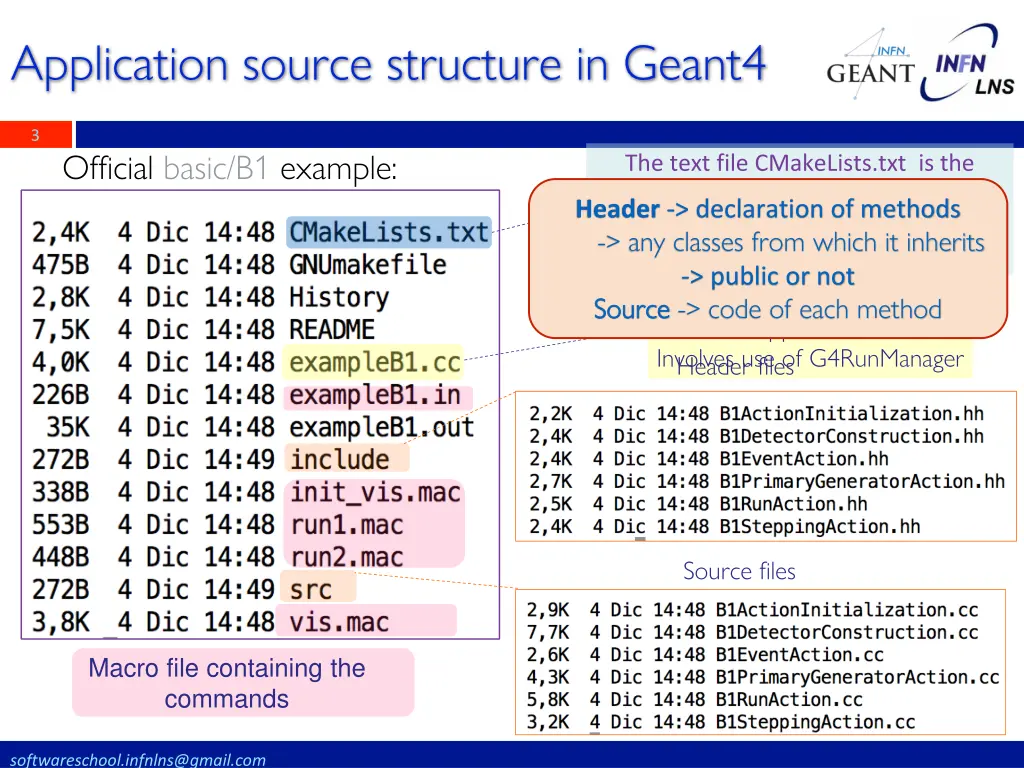Select the yellow exampleB1.cc file name
This screenshot has width=1024, height=768.
point(375,362)
